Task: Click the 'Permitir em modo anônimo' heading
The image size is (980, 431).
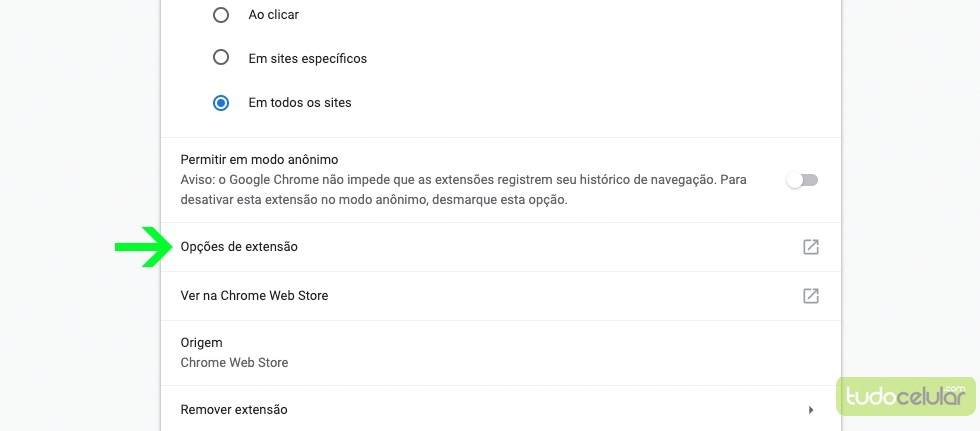Action: [x=259, y=160]
